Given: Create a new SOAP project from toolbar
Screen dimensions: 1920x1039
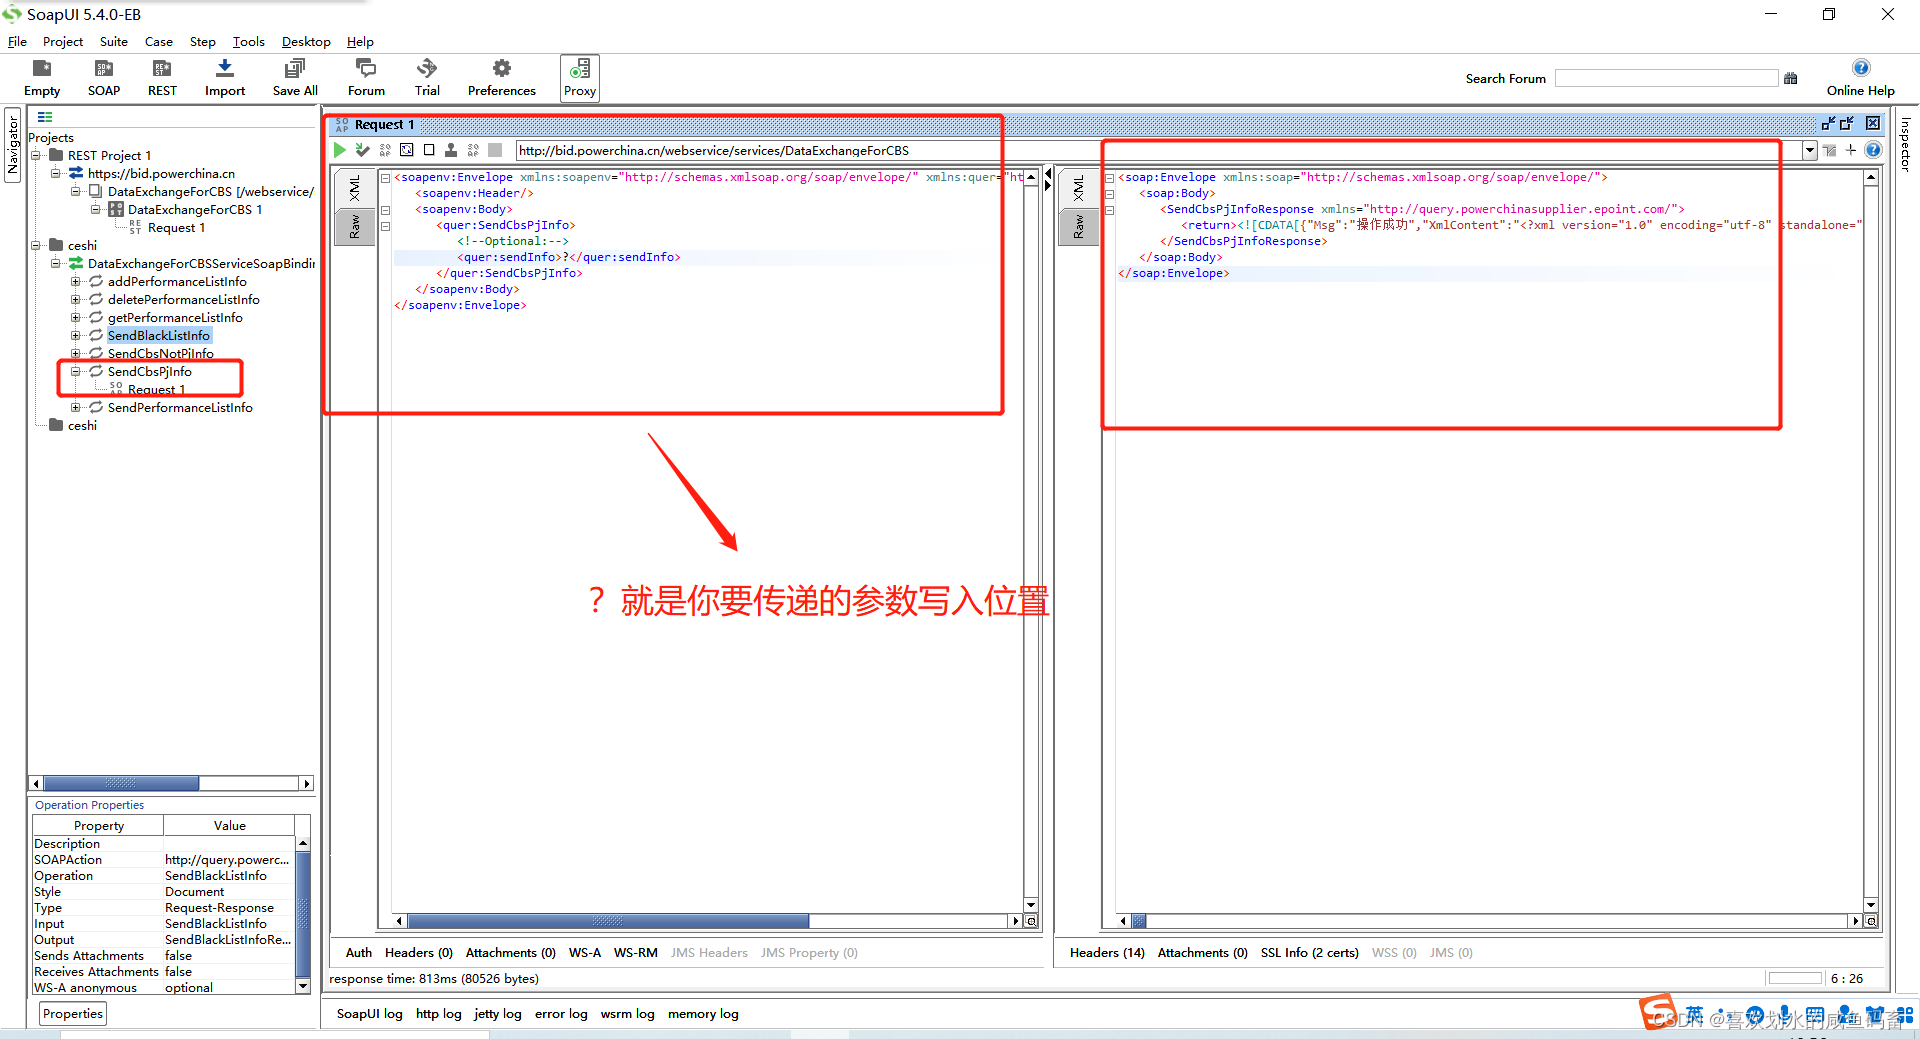Looking at the screenshot, I should tap(104, 77).
